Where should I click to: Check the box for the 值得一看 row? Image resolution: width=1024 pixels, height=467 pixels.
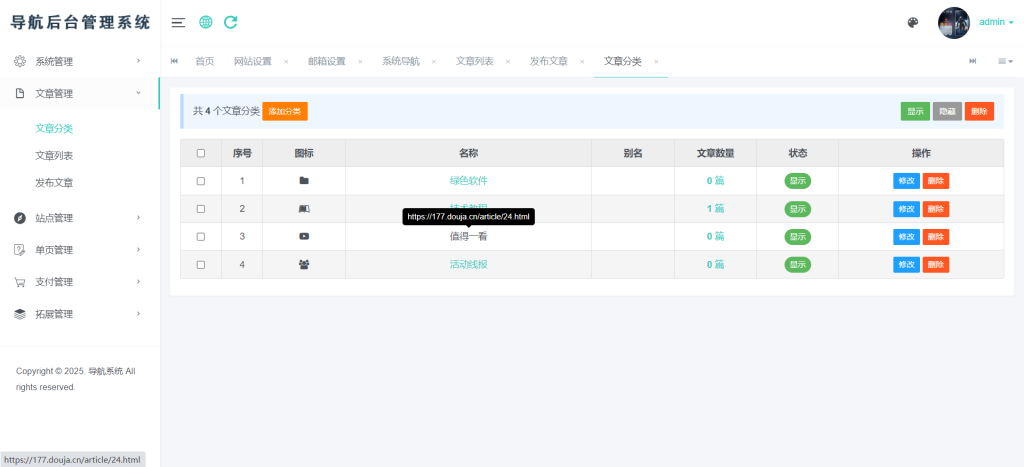click(x=200, y=236)
